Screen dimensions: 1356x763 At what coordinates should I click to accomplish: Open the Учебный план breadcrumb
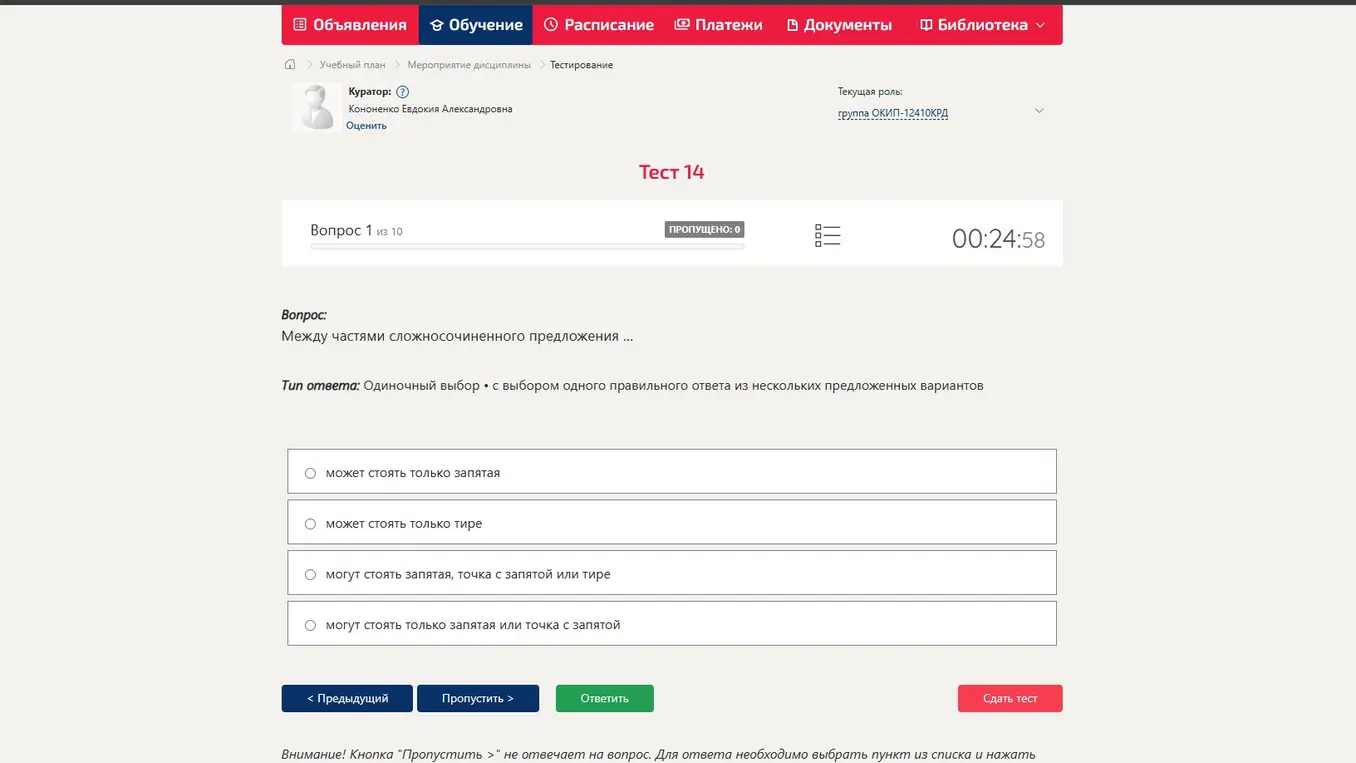point(352,65)
